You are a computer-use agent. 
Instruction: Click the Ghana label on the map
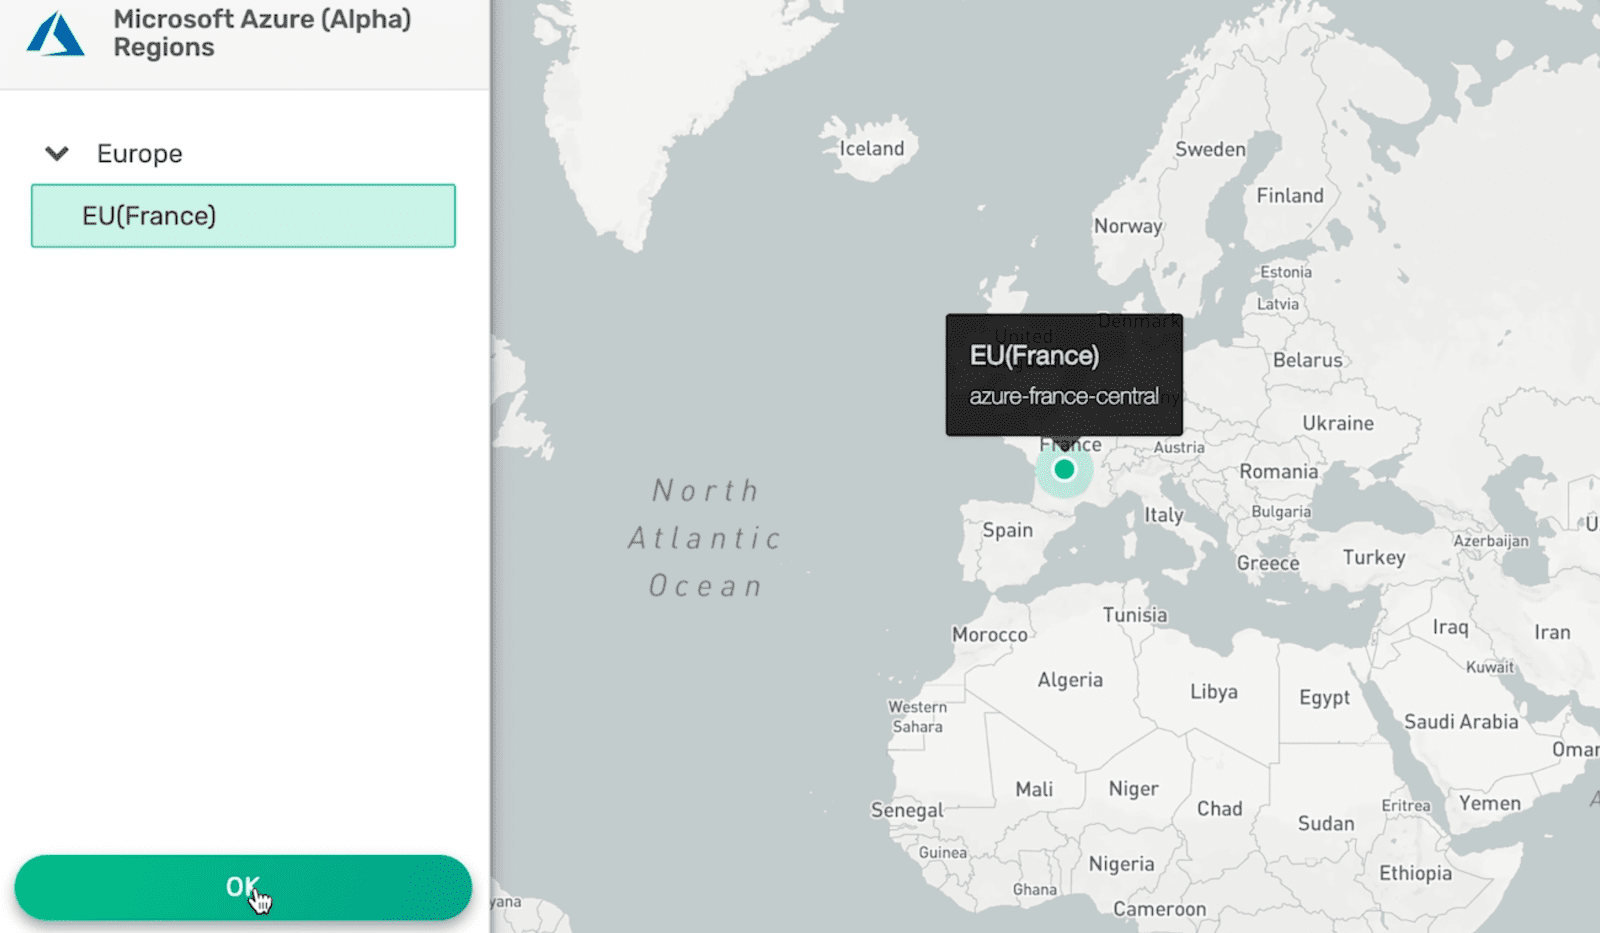[x=1034, y=890]
